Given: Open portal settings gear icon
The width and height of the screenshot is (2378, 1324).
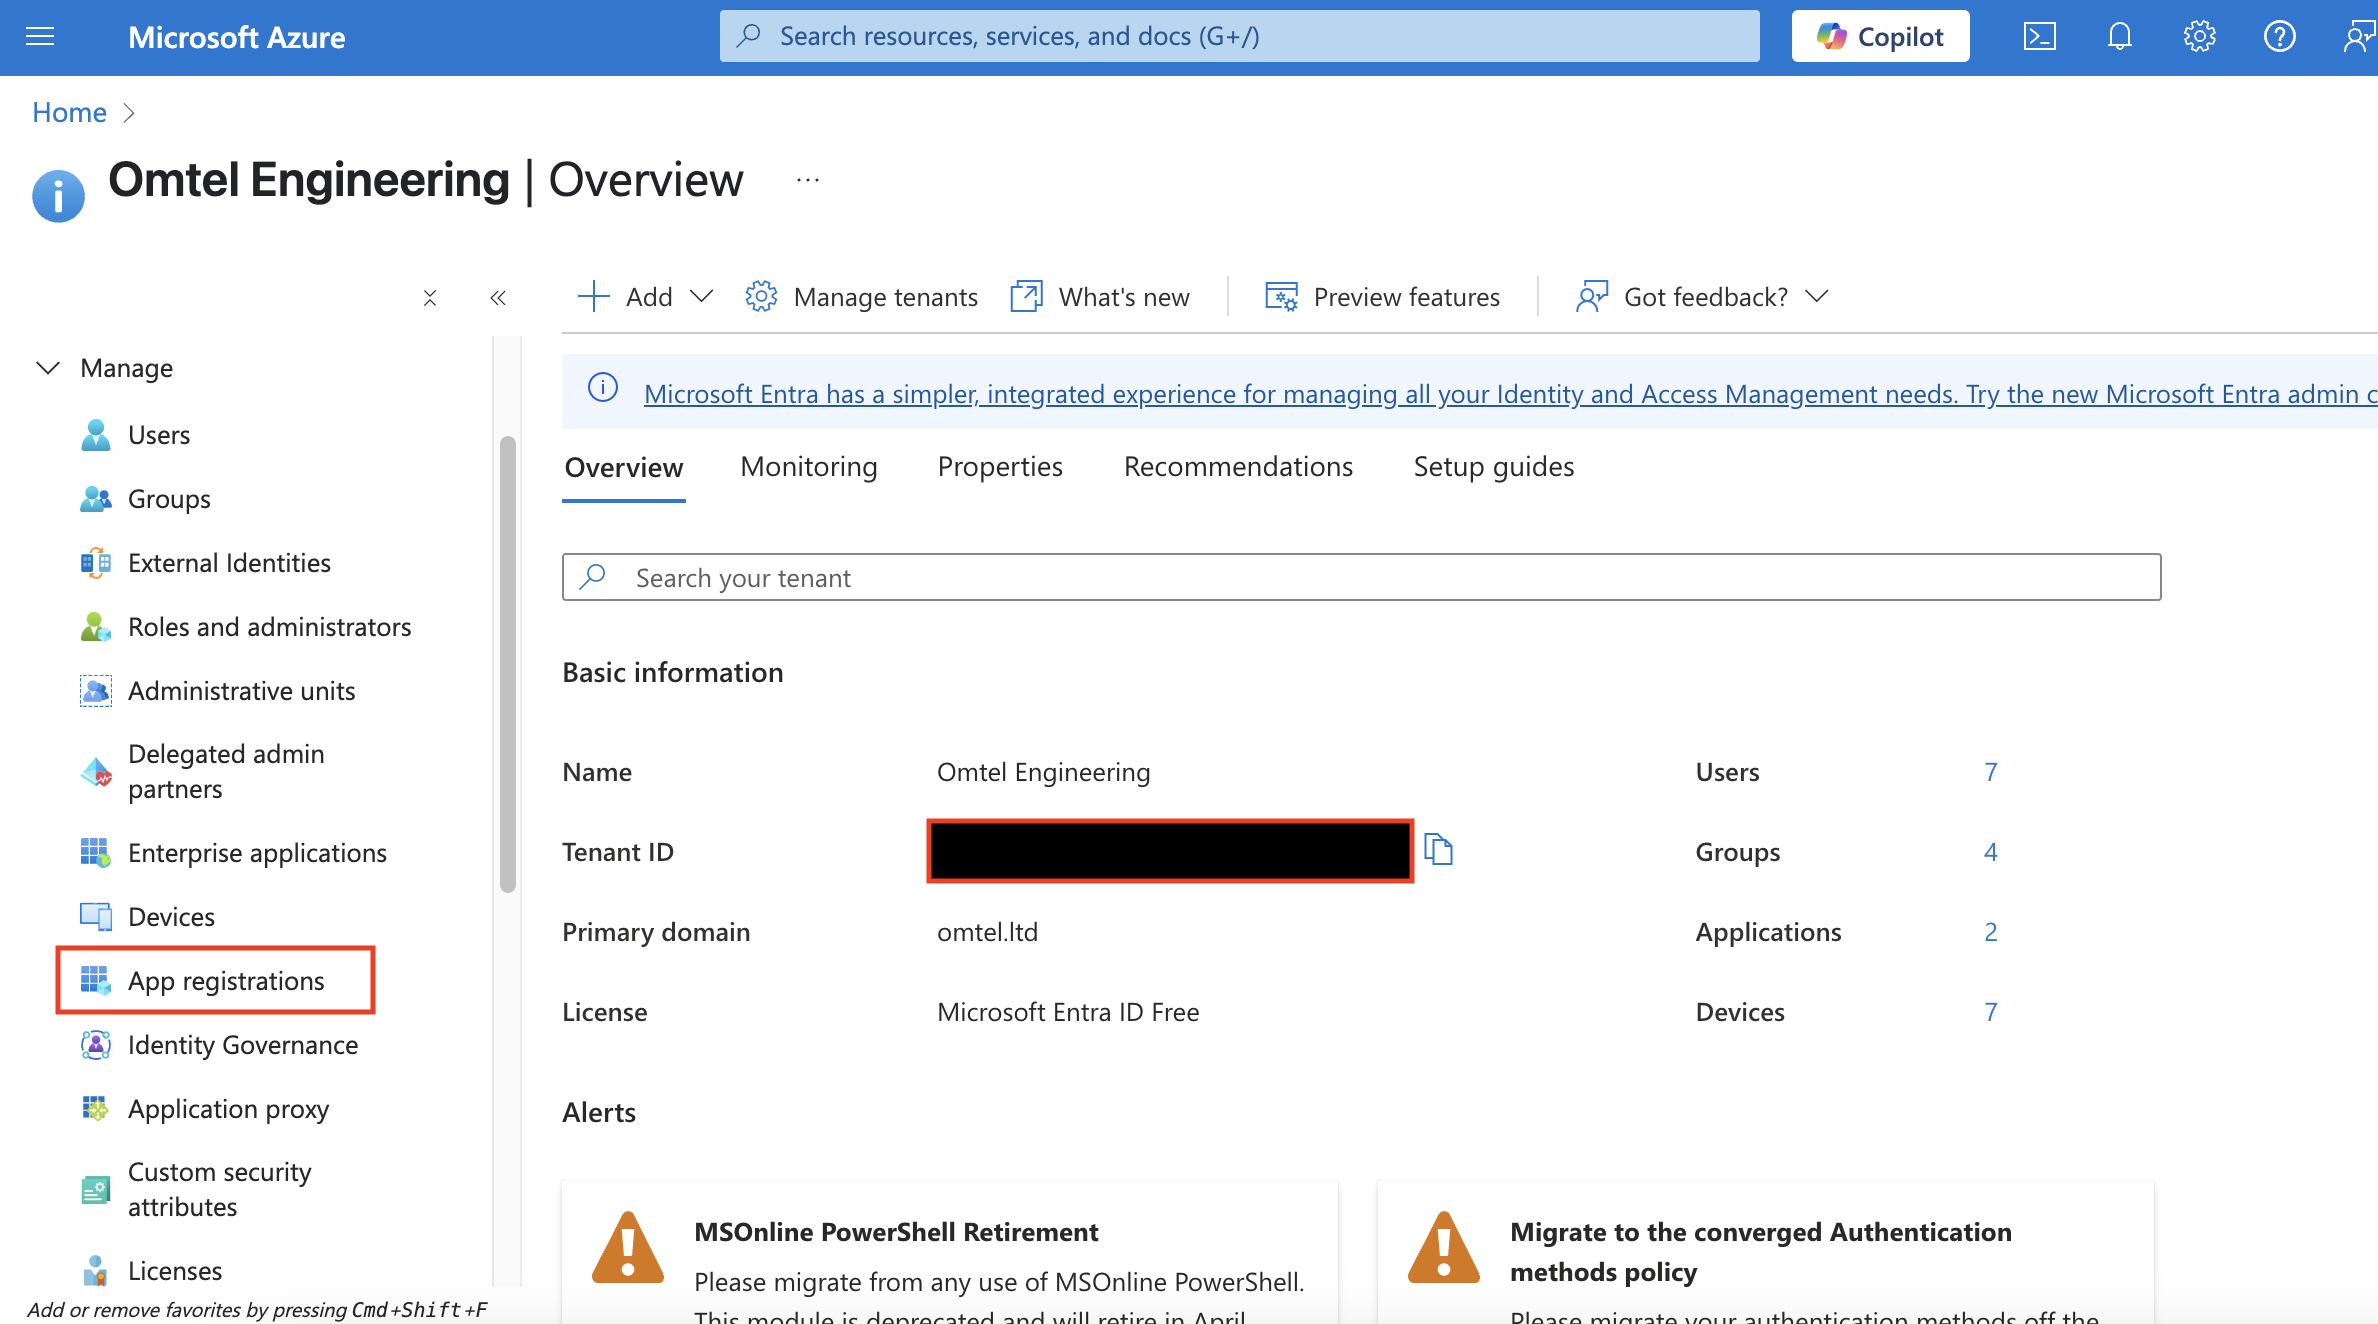Looking at the screenshot, I should (2199, 37).
